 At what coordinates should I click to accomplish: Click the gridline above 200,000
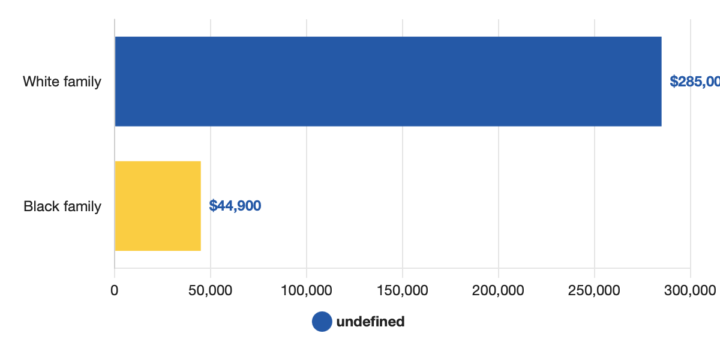499,143
